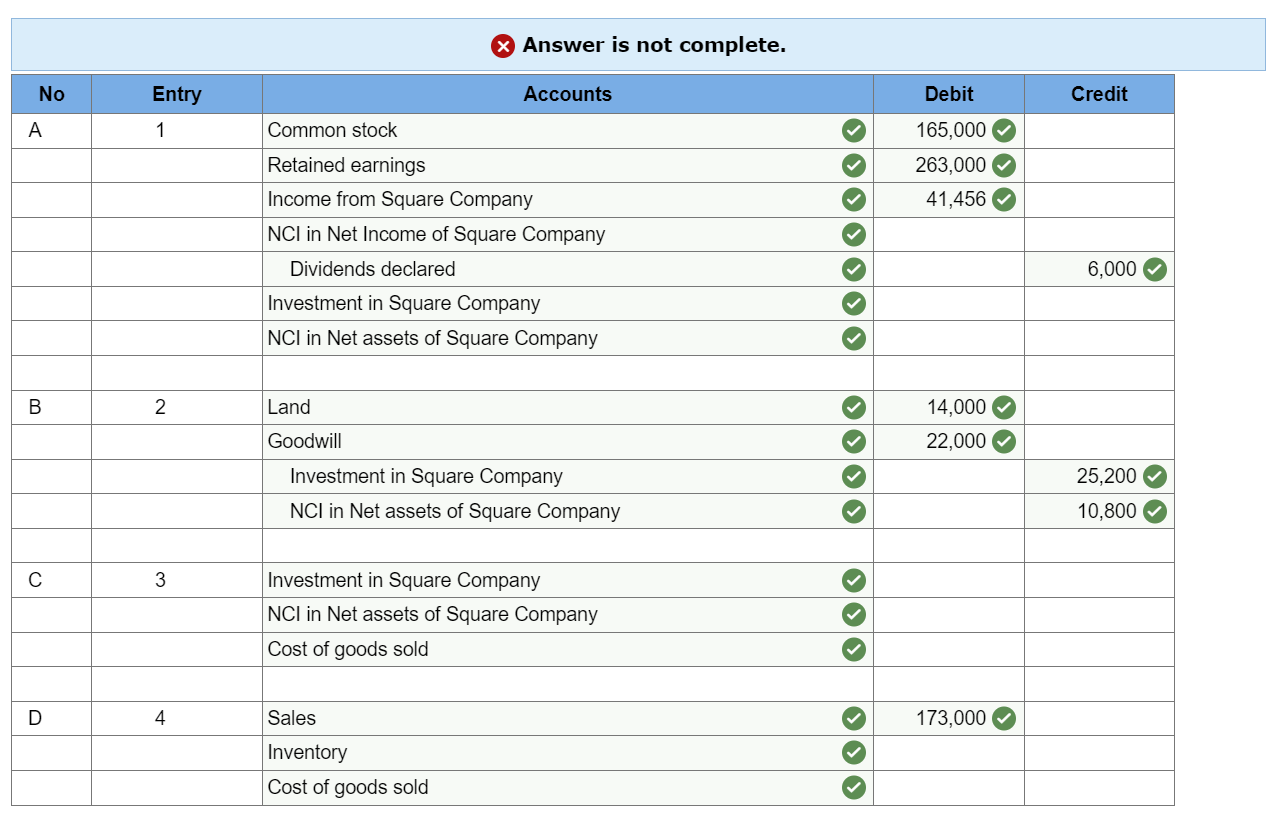Select the 'Investment in Square Company' account in entry 3
This screenshot has width=1267, height=838.
(x=404, y=580)
